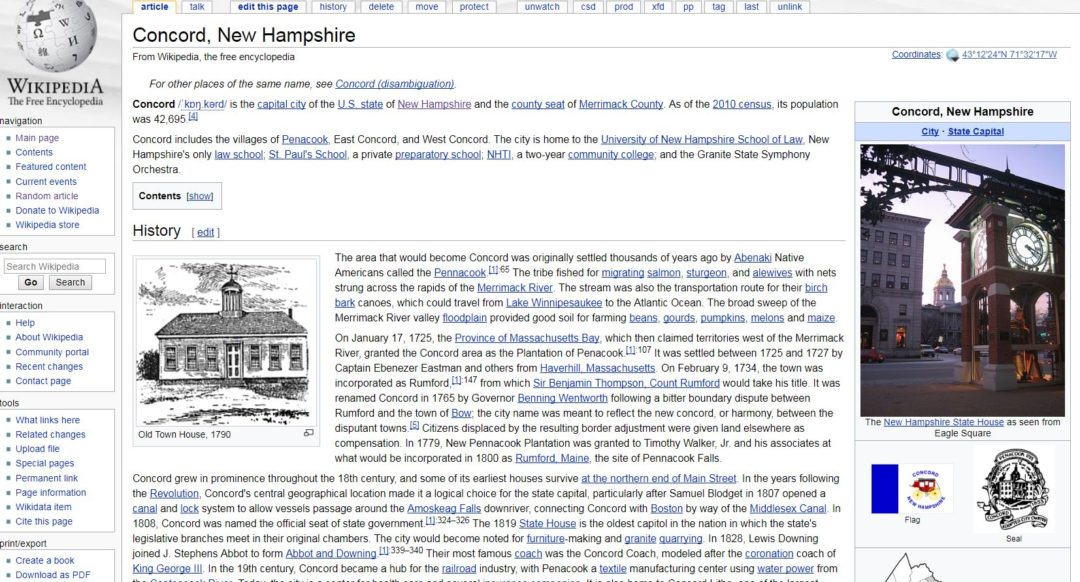The height and width of the screenshot is (582, 1080).
Task: Follow the Lake Winnipesaukee link
Action: tap(554, 302)
